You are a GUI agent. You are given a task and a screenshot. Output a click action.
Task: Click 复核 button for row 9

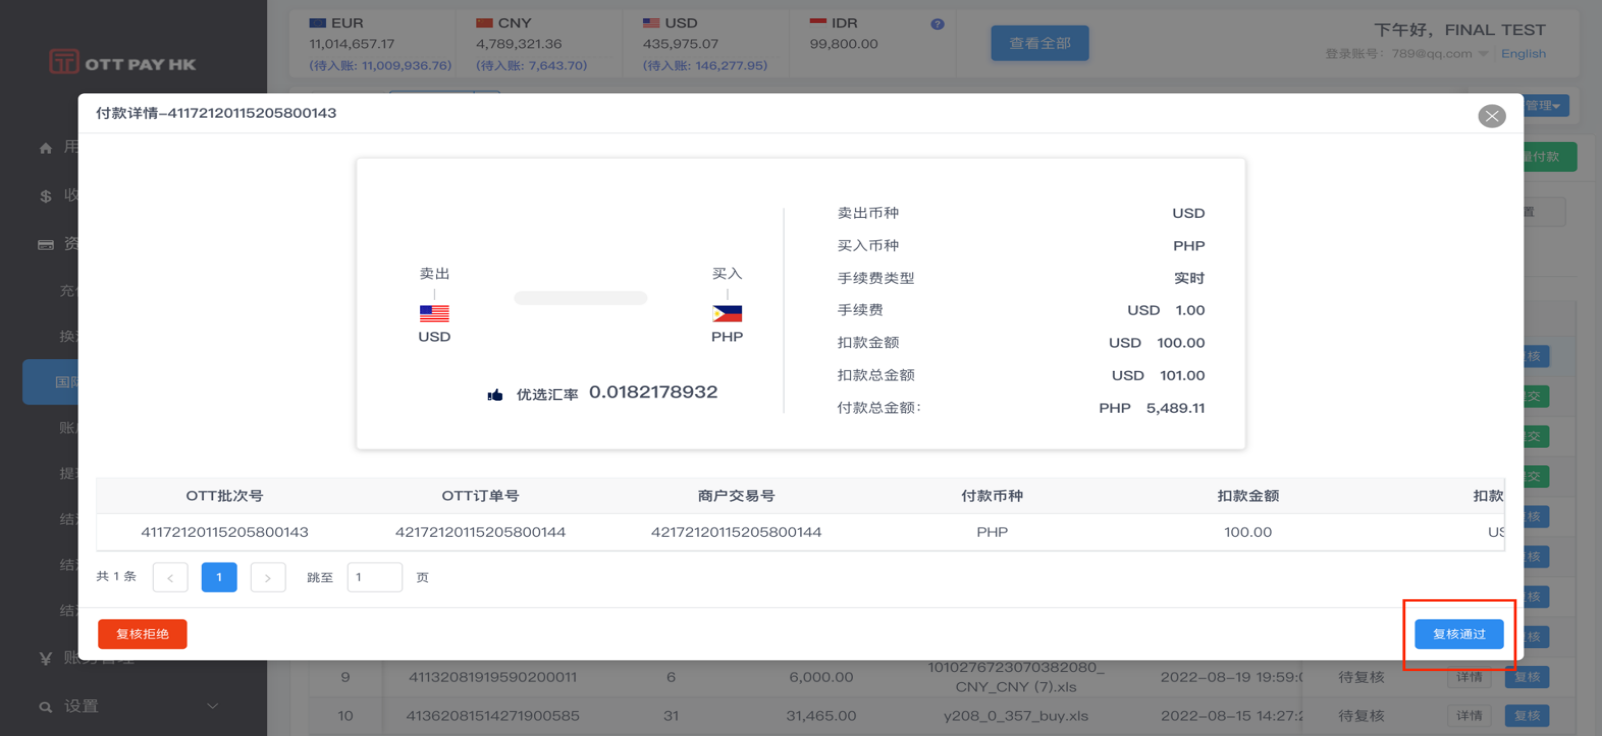(1527, 677)
